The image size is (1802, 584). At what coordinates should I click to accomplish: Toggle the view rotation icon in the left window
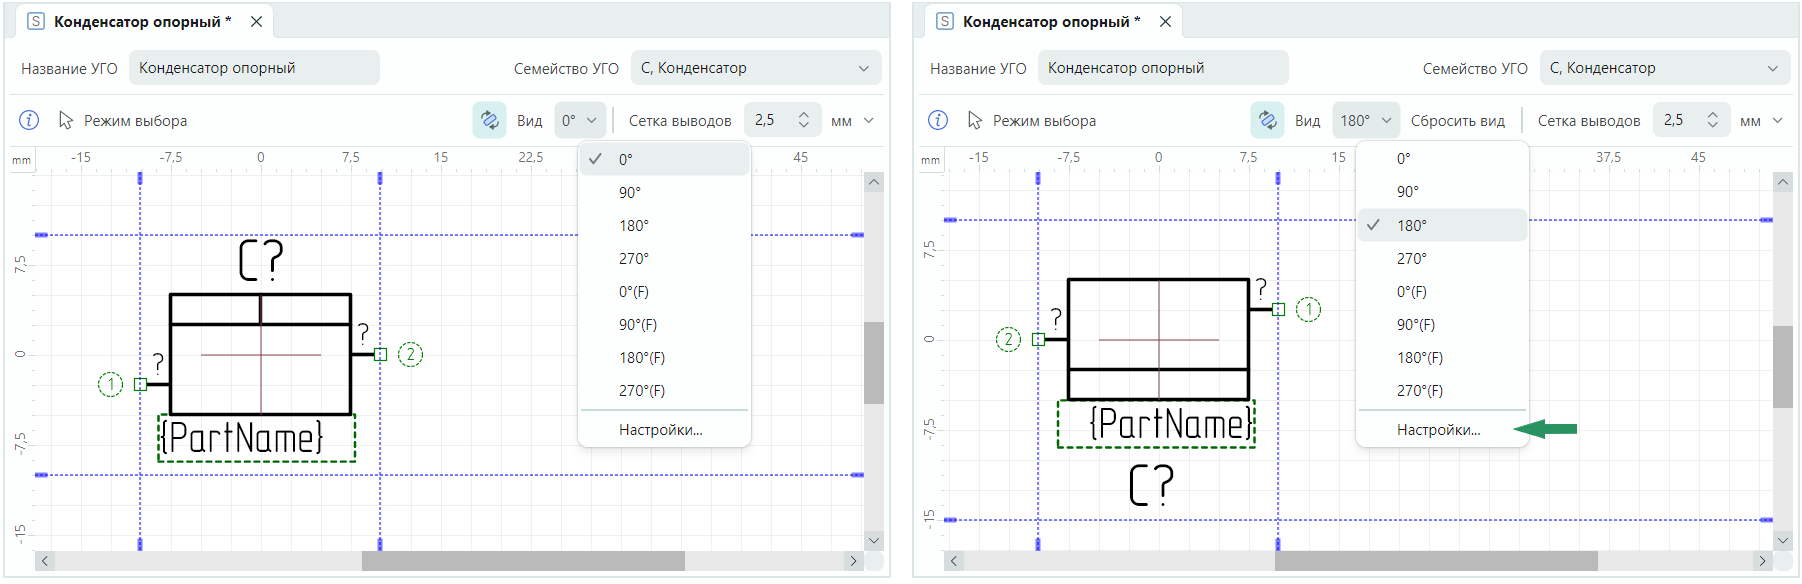(490, 120)
